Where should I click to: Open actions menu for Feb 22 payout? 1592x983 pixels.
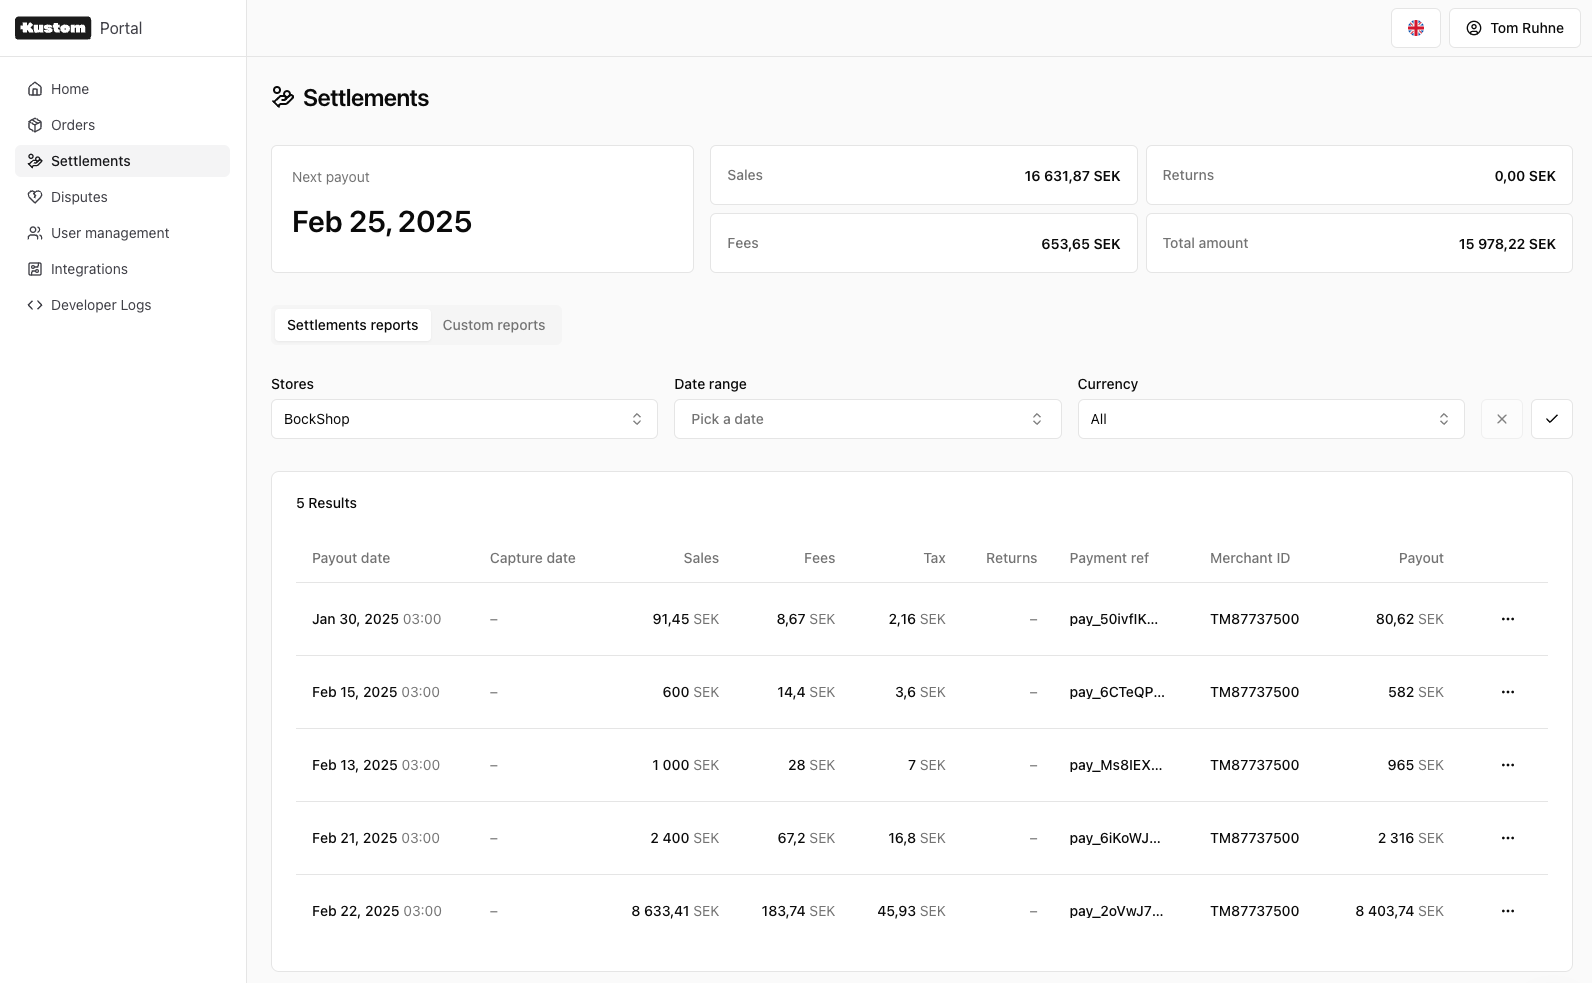(1508, 911)
